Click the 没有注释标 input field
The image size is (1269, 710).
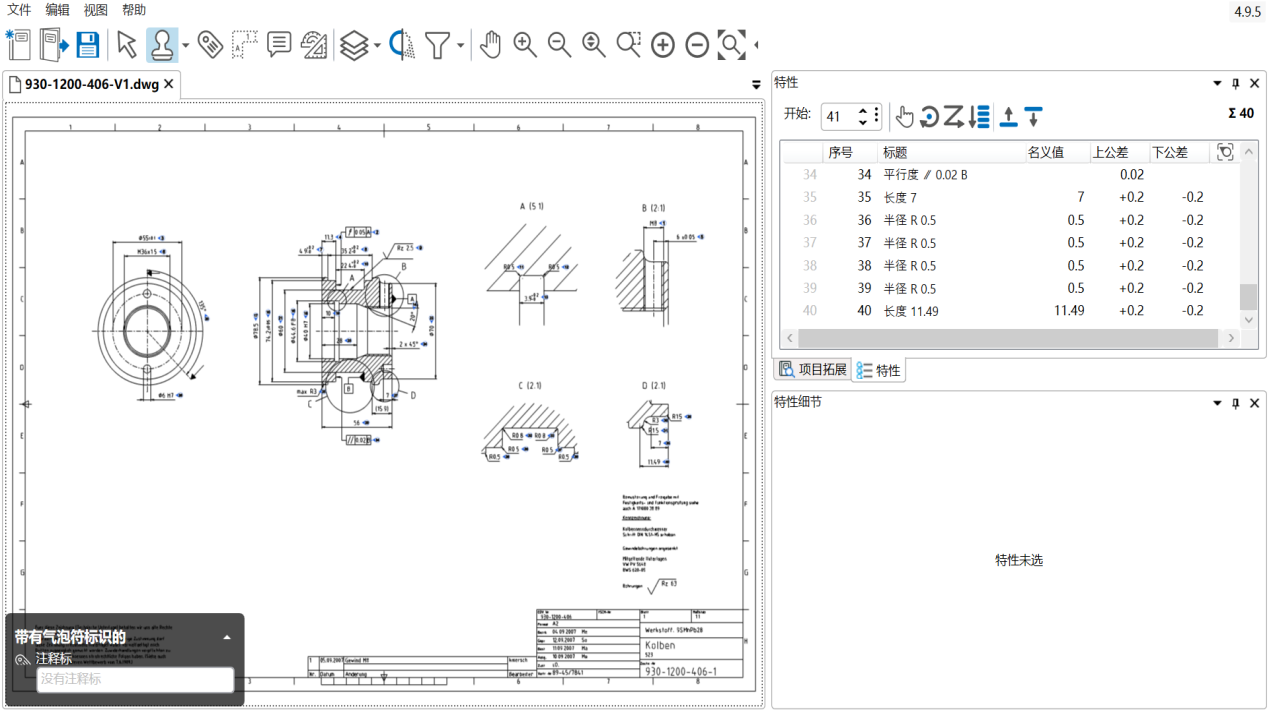135,679
